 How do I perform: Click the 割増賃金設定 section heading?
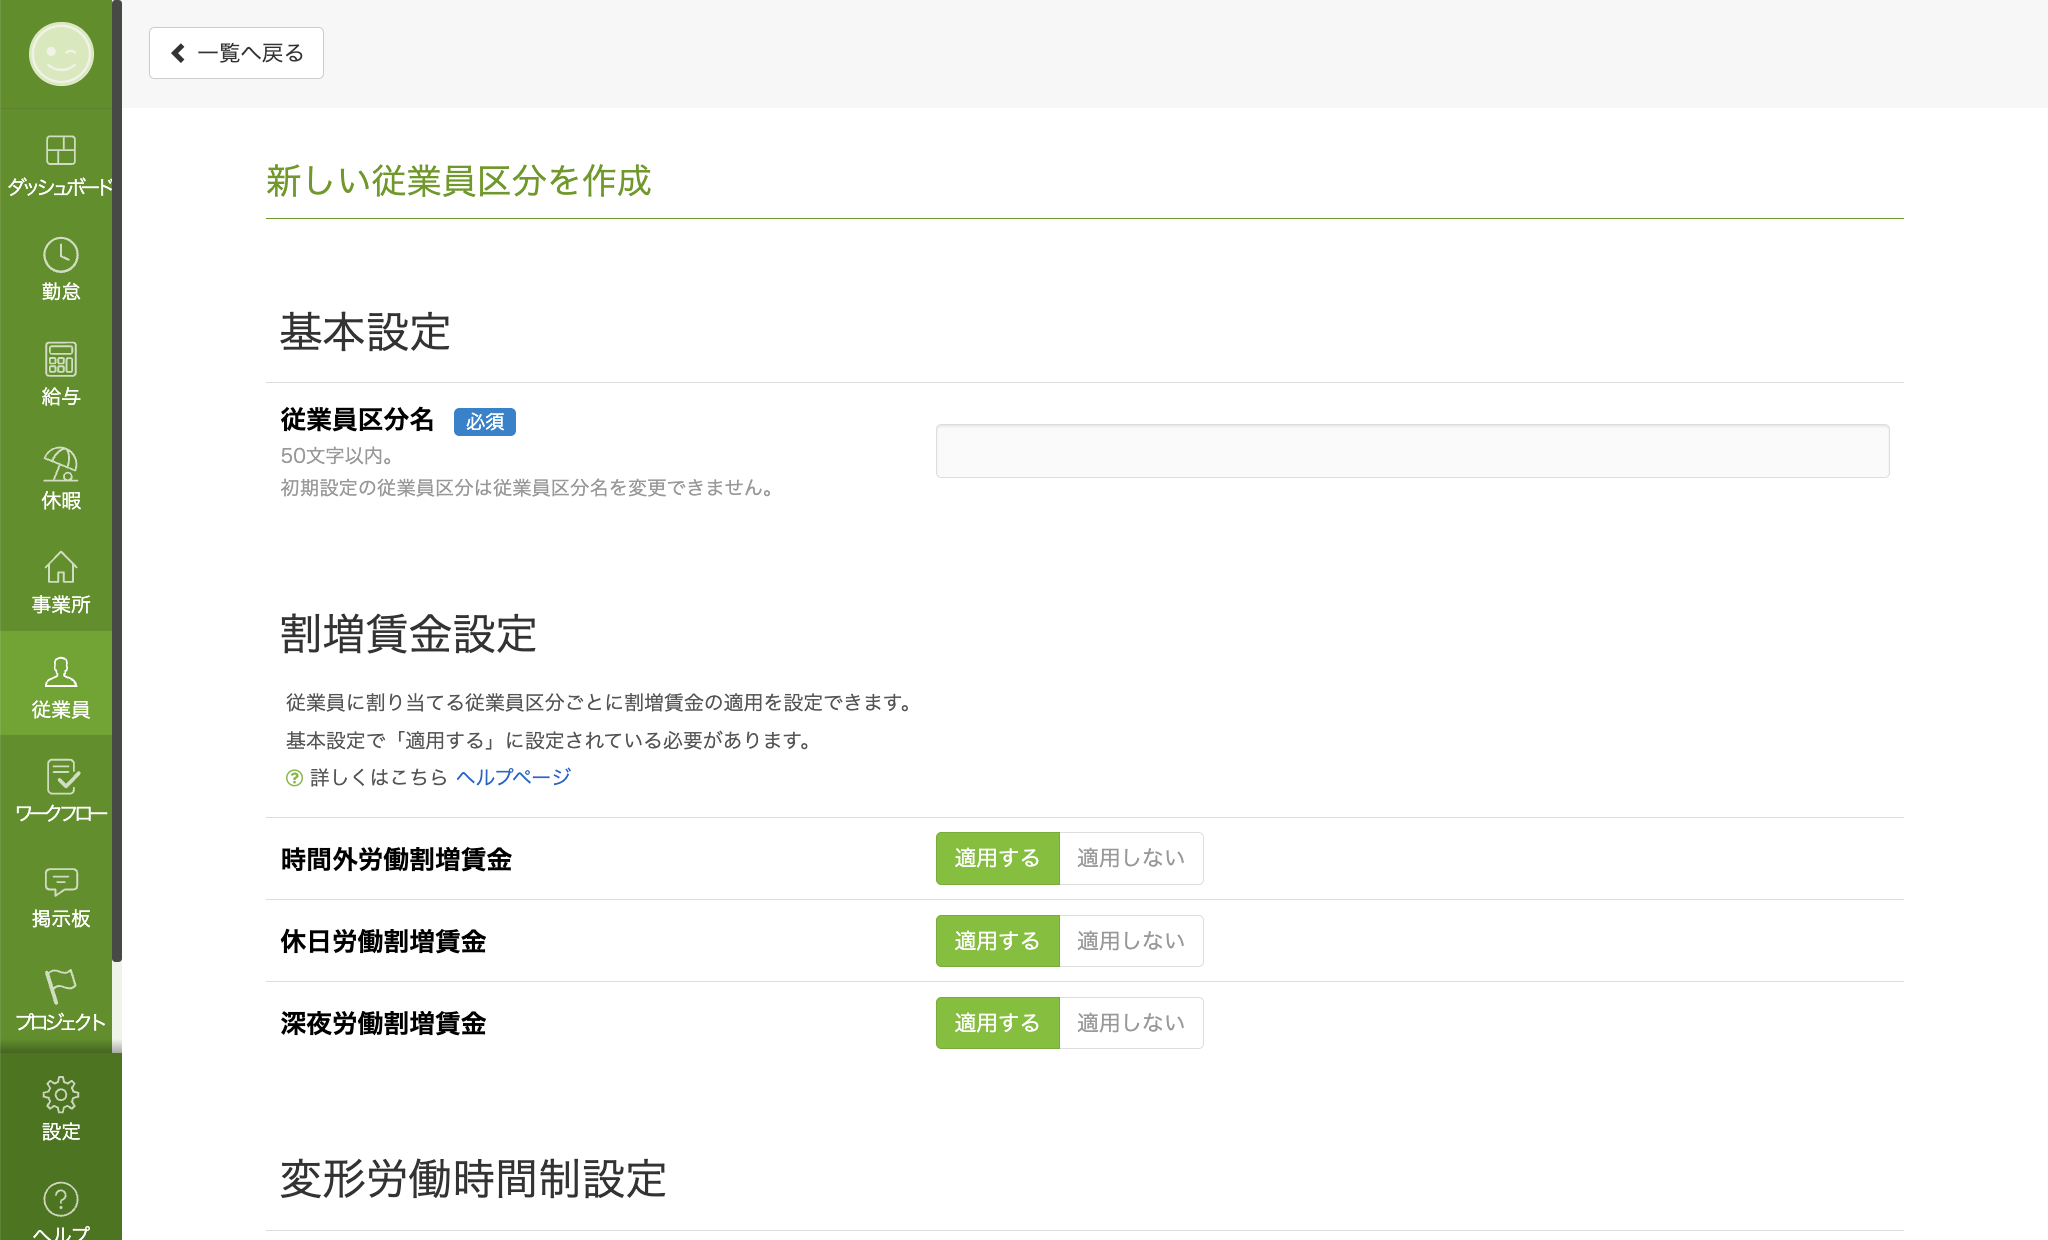408,634
